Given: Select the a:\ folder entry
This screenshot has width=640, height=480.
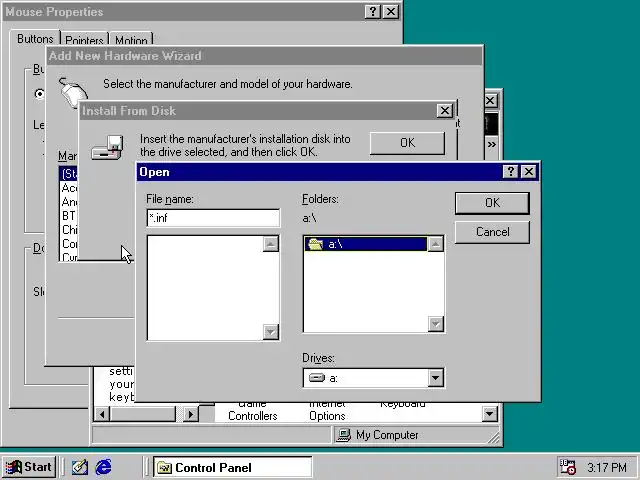Looking at the screenshot, I should pyautogui.click(x=366, y=244).
